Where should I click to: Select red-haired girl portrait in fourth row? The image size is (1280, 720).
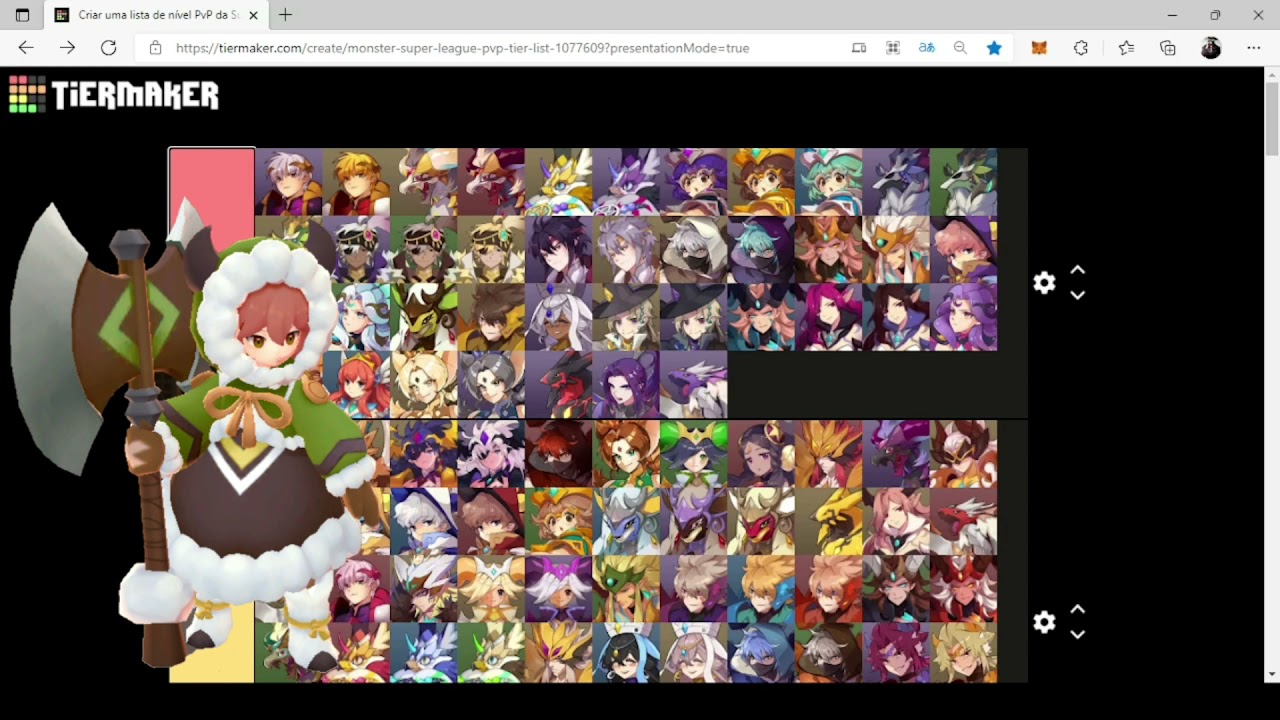[357, 384]
